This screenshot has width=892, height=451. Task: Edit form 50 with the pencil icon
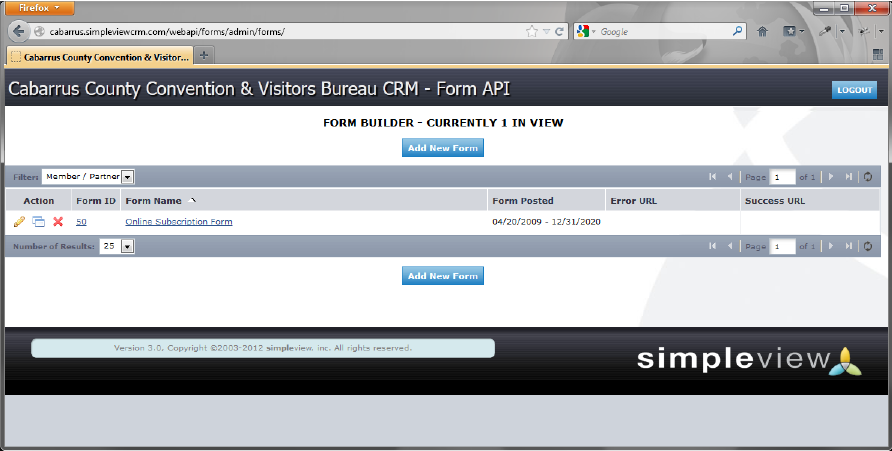pyautogui.click(x=19, y=222)
